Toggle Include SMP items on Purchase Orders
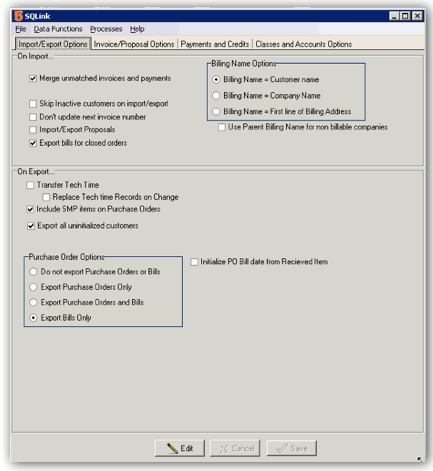 pyautogui.click(x=30, y=209)
